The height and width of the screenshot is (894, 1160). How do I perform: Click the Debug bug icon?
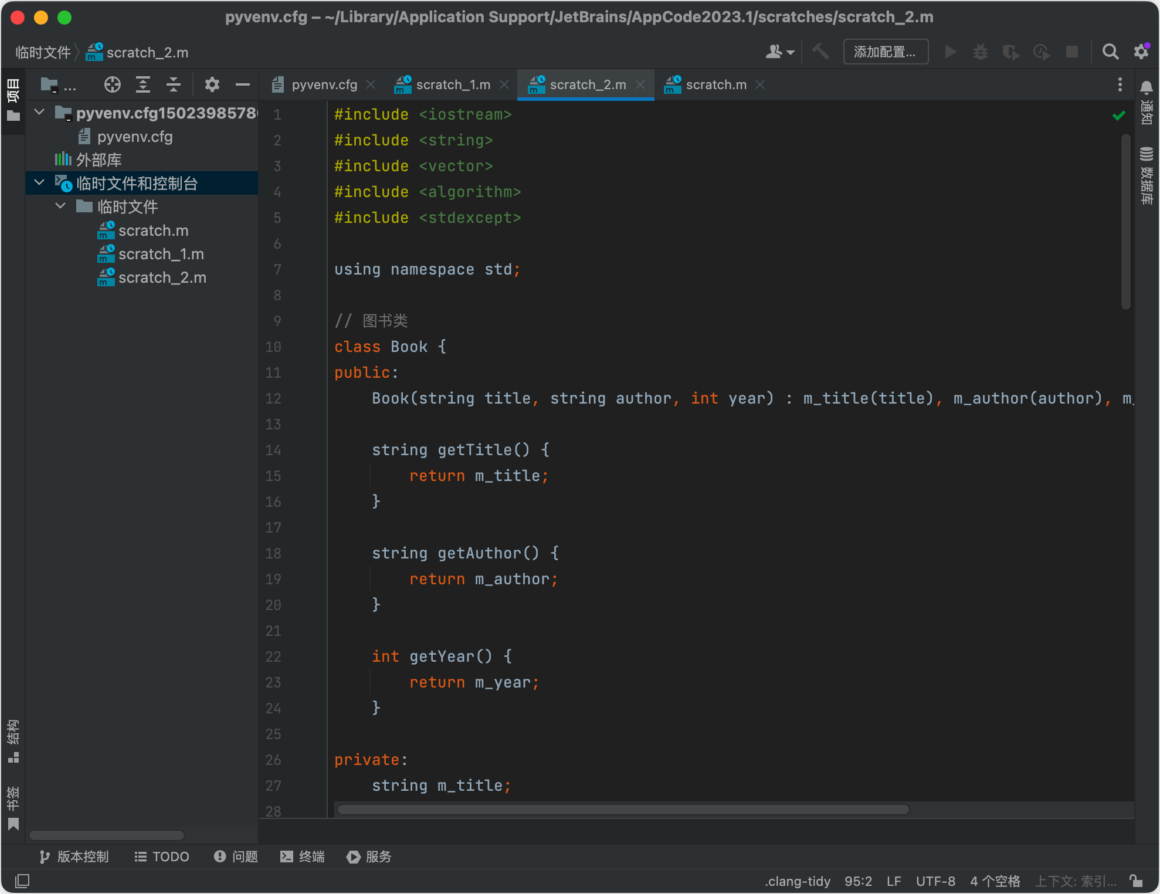[x=980, y=52]
